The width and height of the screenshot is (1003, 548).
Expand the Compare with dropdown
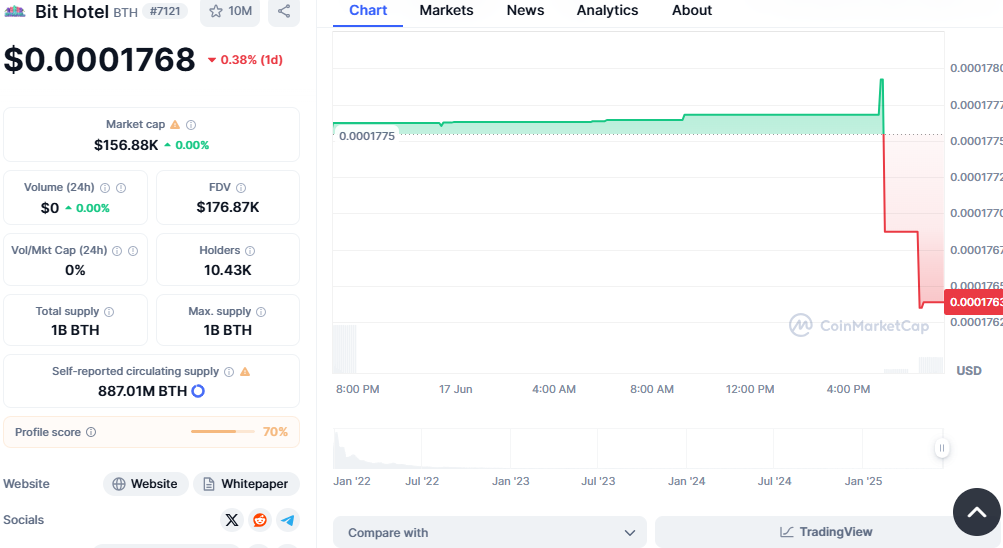coord(490,533)
